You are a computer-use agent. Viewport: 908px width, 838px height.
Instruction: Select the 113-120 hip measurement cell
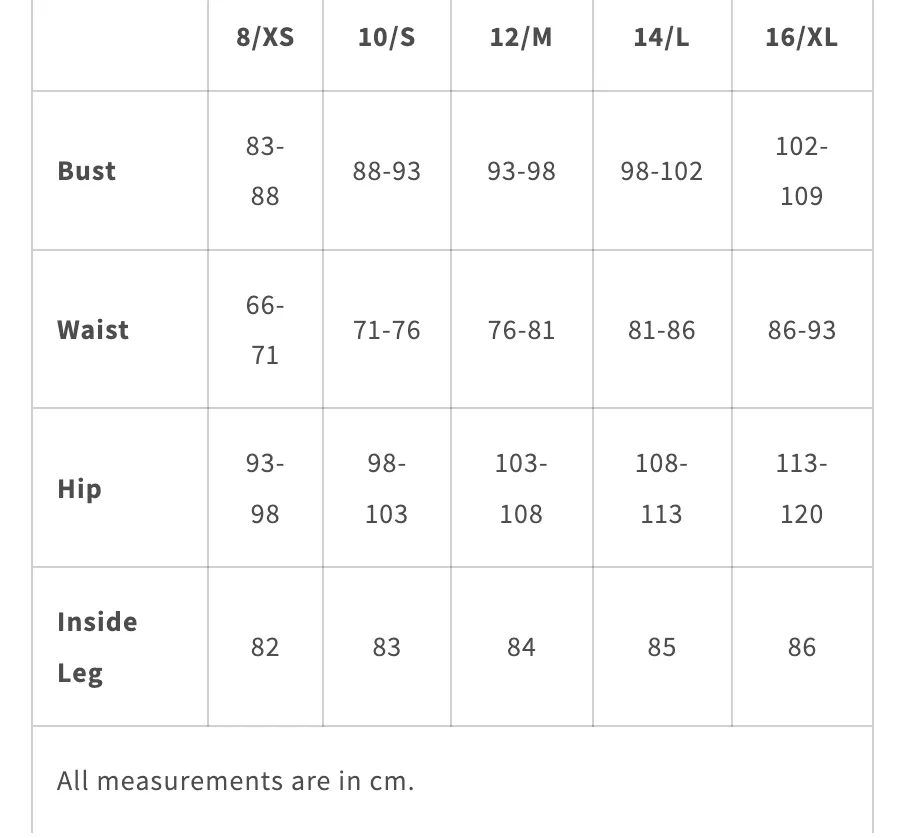pos(801,489)
